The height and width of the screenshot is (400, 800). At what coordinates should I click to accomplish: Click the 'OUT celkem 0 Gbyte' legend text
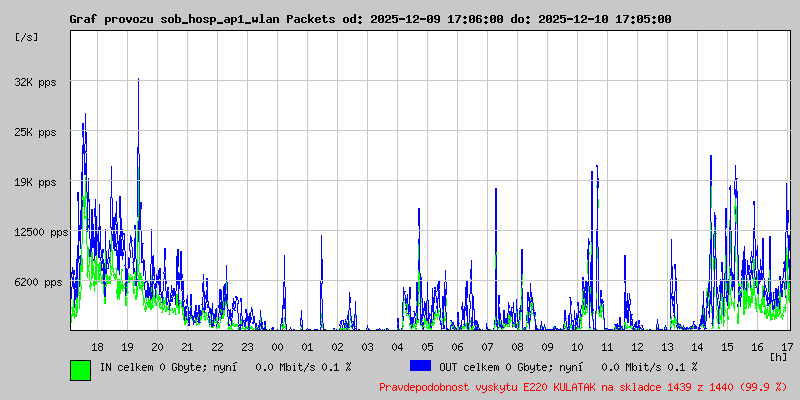pos(491,367)
